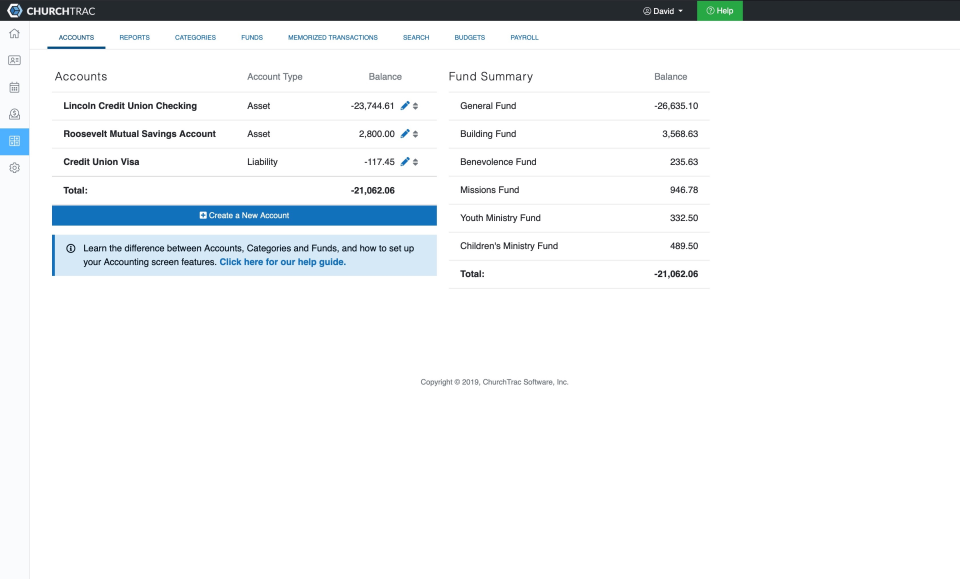Screen dimensions: 960x579
Task: Open Lincoln Credit Union Checking account
Action: pyautogui.click(x=130, y=106)
